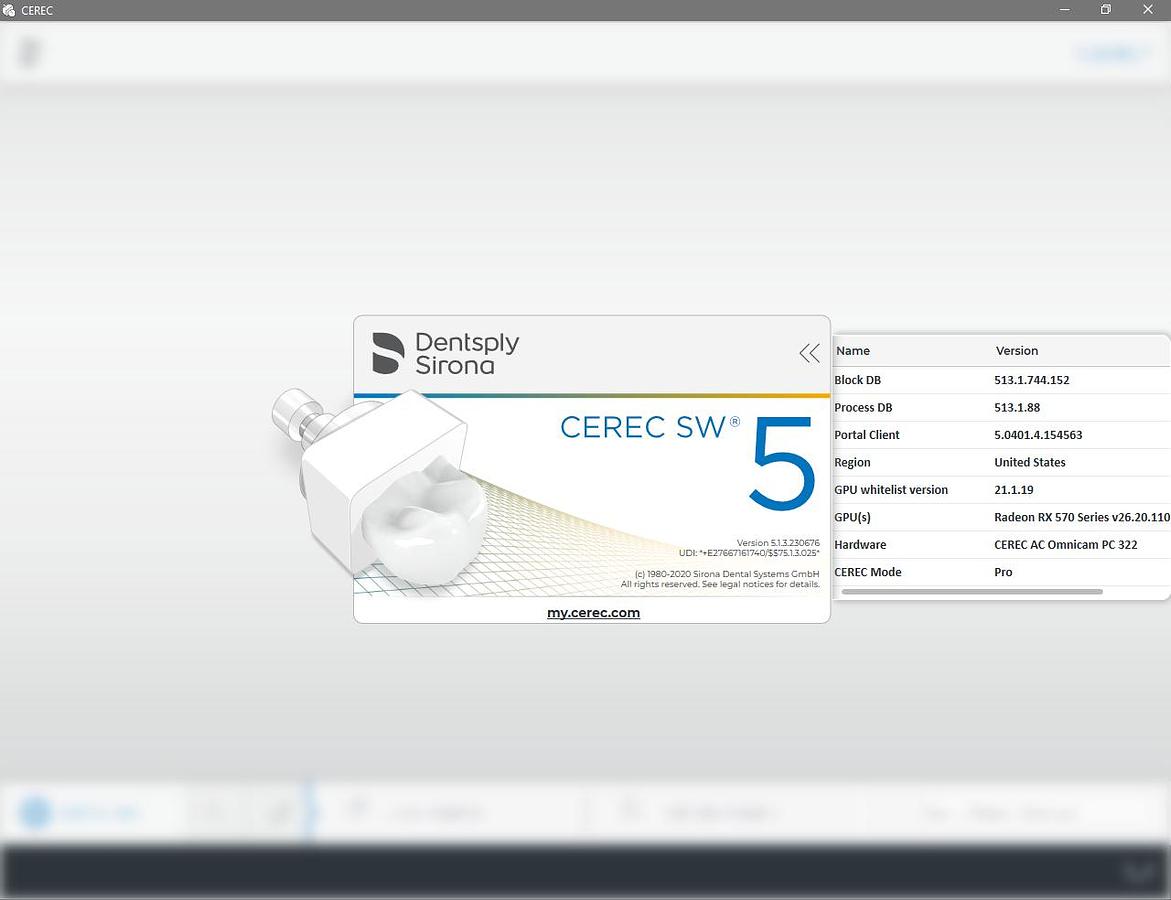
Task: Select the Process DB version 513.1.88
Action: coord(1016,407)
